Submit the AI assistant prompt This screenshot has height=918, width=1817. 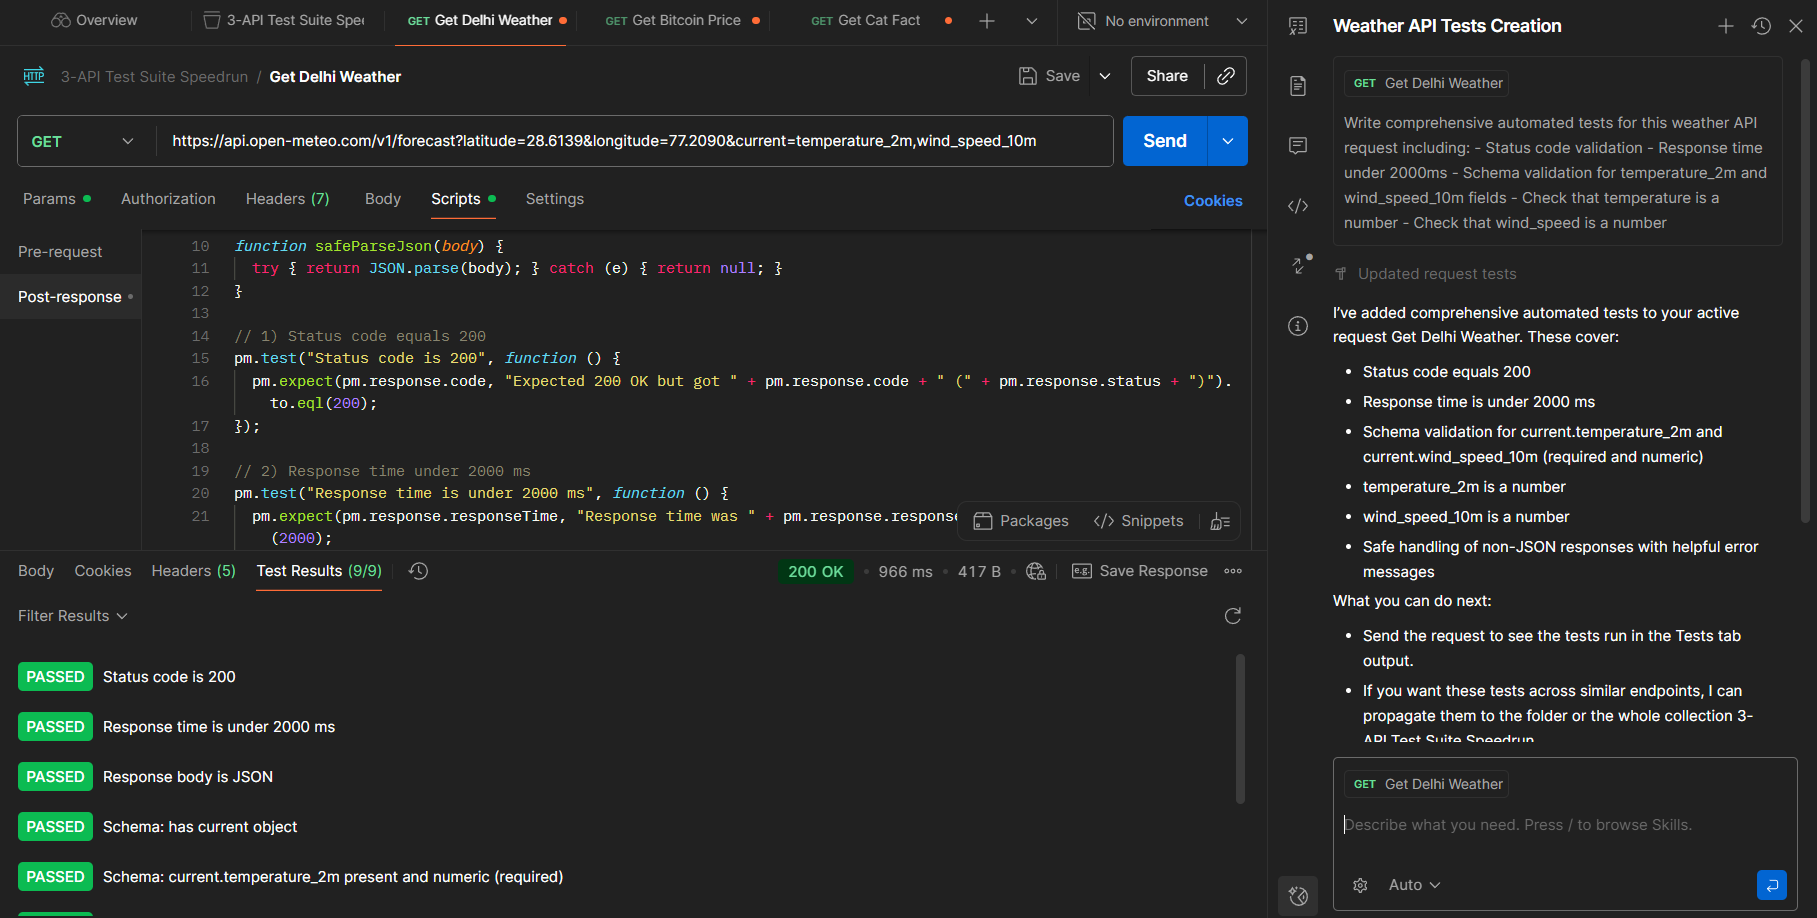coord(1771,885)
